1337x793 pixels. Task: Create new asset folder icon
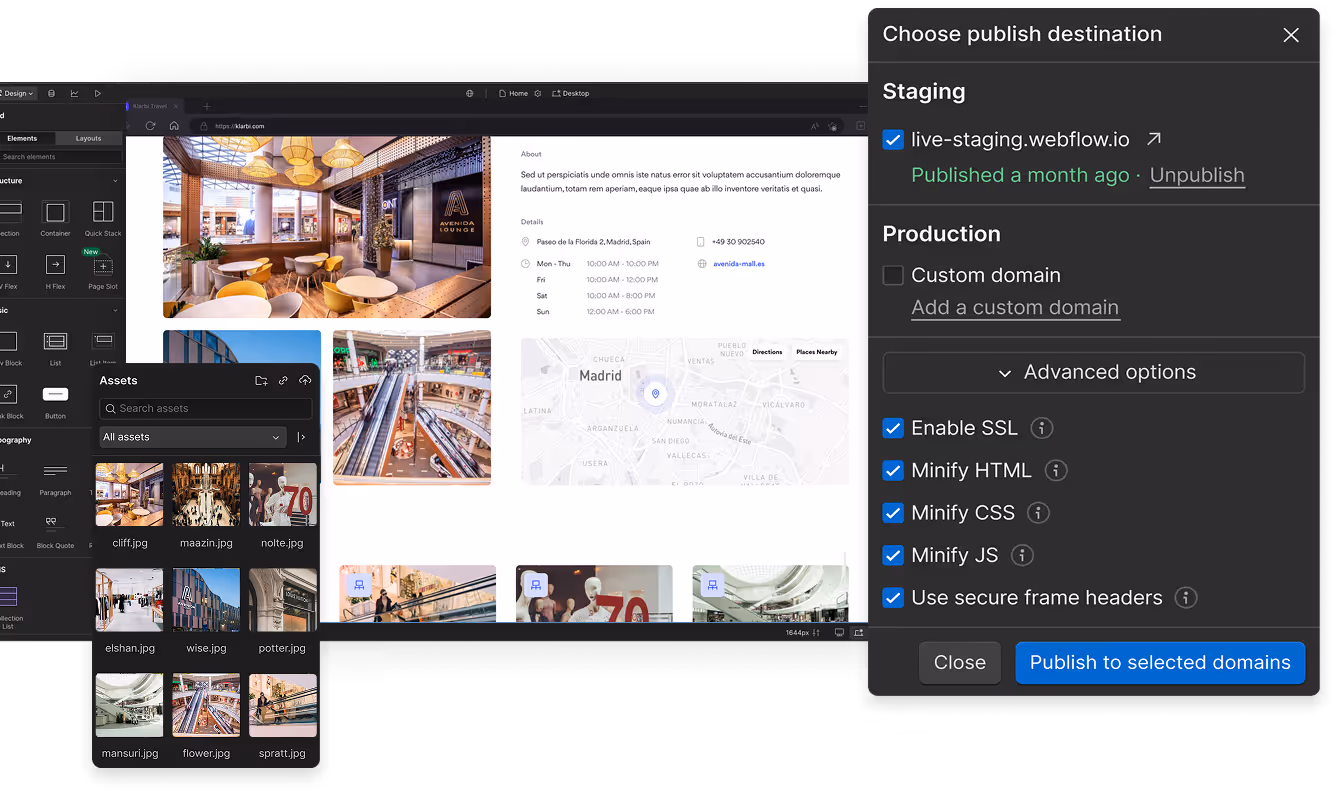(x=261, y=381)
